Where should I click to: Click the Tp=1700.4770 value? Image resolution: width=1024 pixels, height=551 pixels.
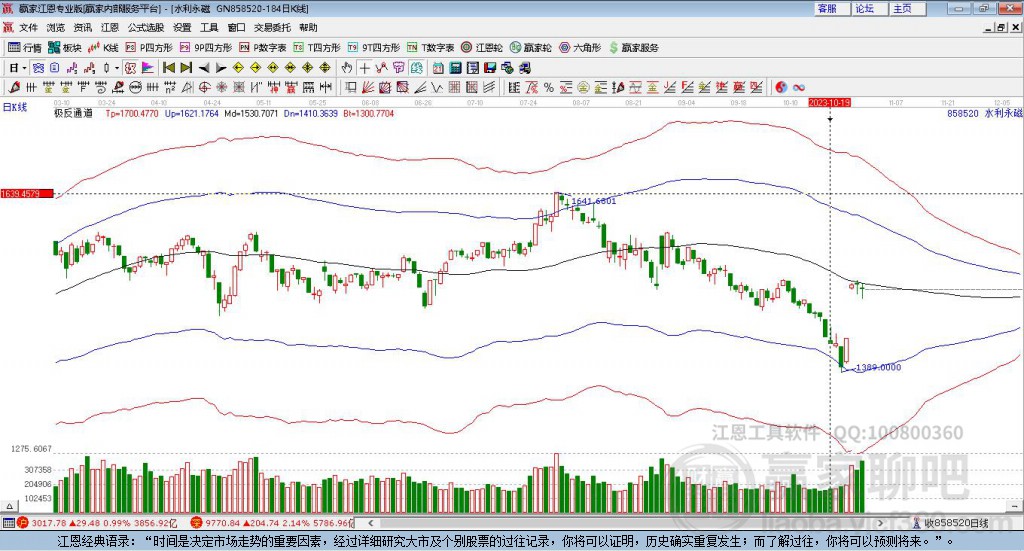click(x=132, y=113)
